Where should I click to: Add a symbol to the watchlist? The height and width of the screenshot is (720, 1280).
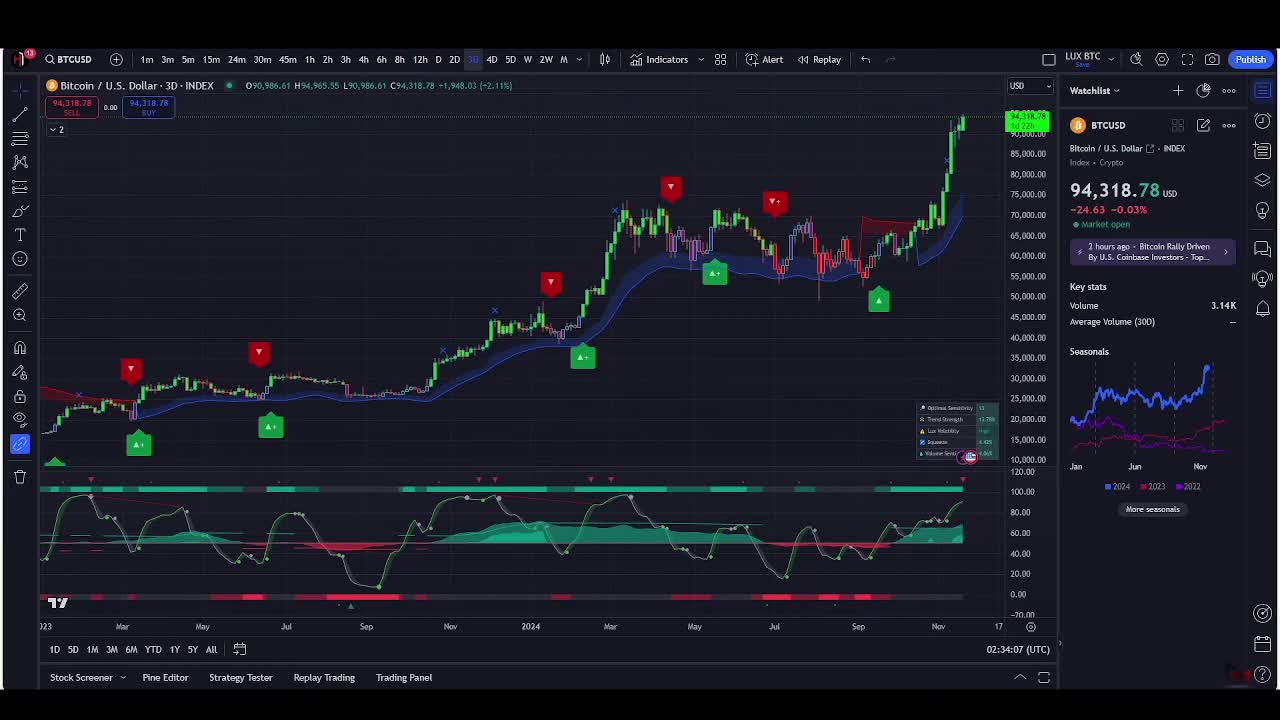coord(1178,91)
